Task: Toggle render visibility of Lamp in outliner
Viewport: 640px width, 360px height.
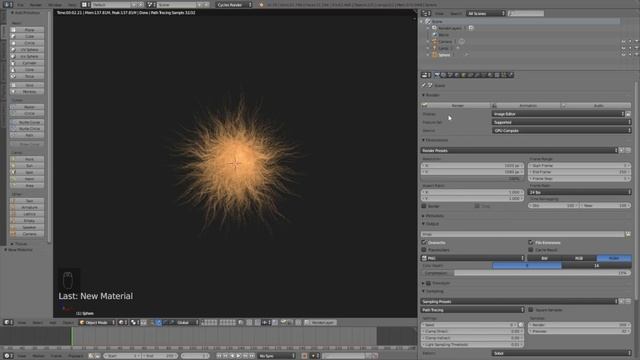Action: (636, 48)
